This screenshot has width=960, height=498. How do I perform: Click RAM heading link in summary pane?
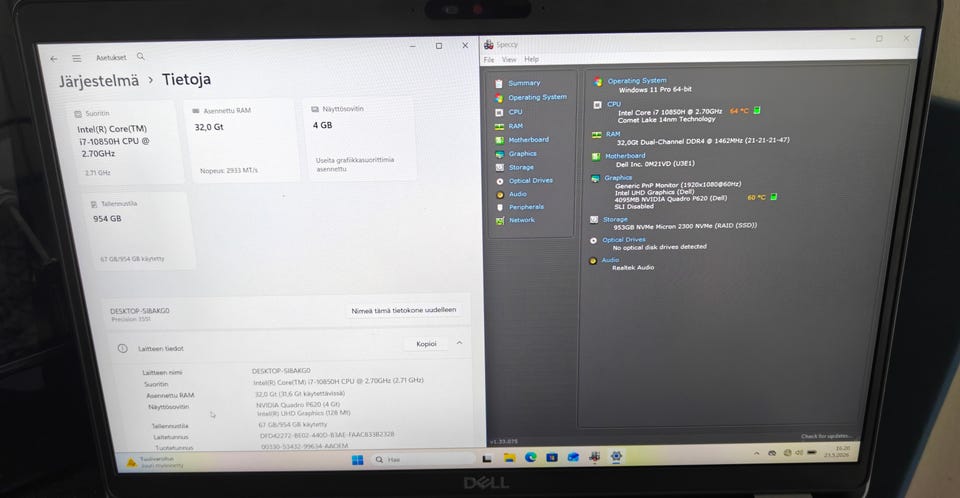[x=613, y=134]
